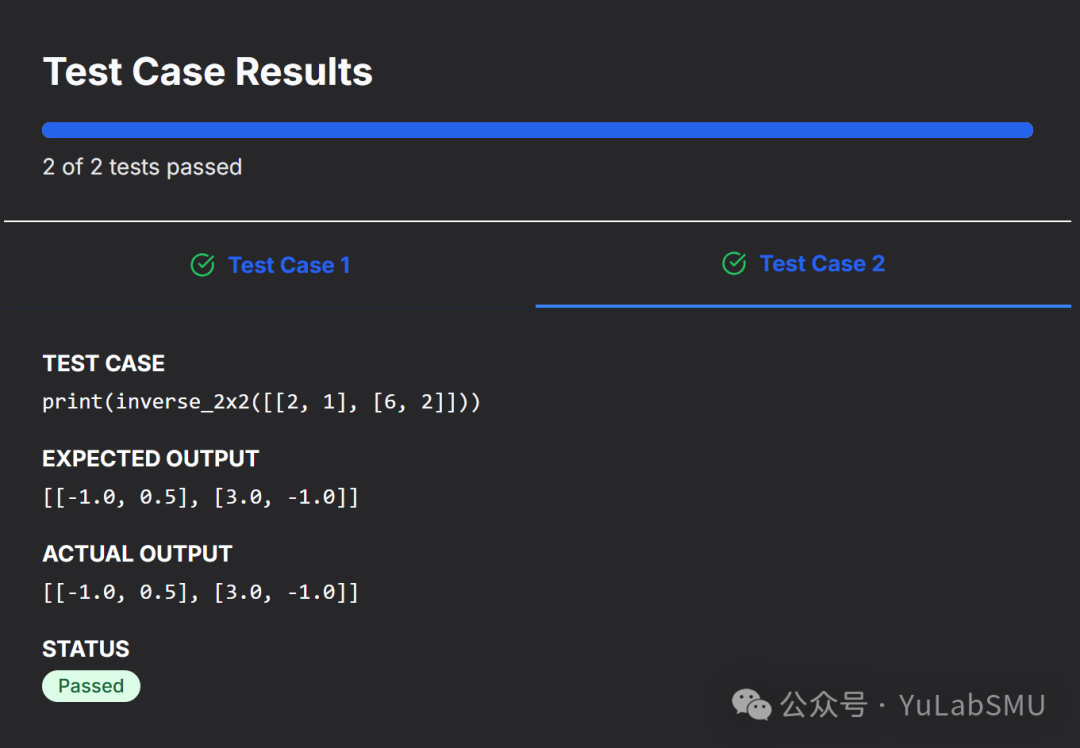Click the blue underline below Test Case 2

[x=803, y=306]
